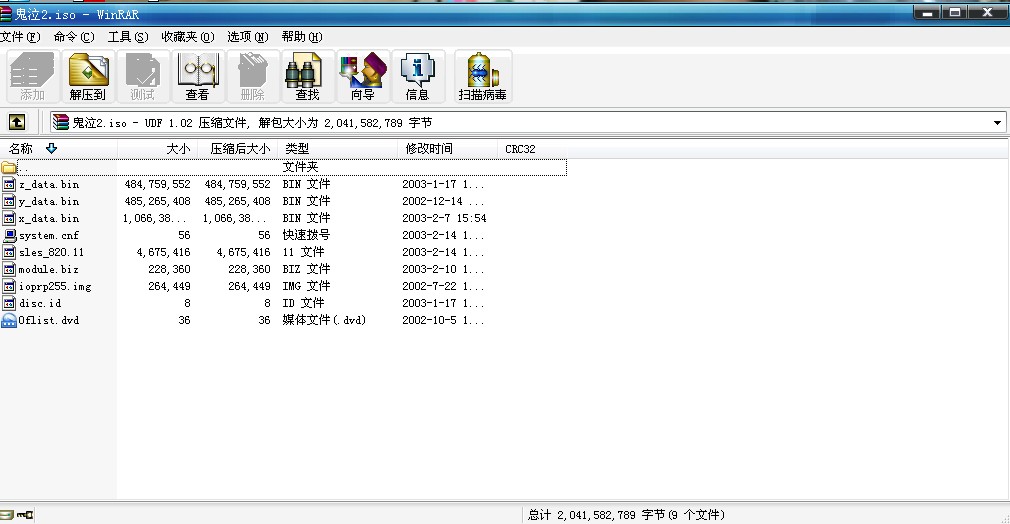Screen dimensions: 1010x524
Task: Click the sles_820.11 file name
Action: click(52, 252)
